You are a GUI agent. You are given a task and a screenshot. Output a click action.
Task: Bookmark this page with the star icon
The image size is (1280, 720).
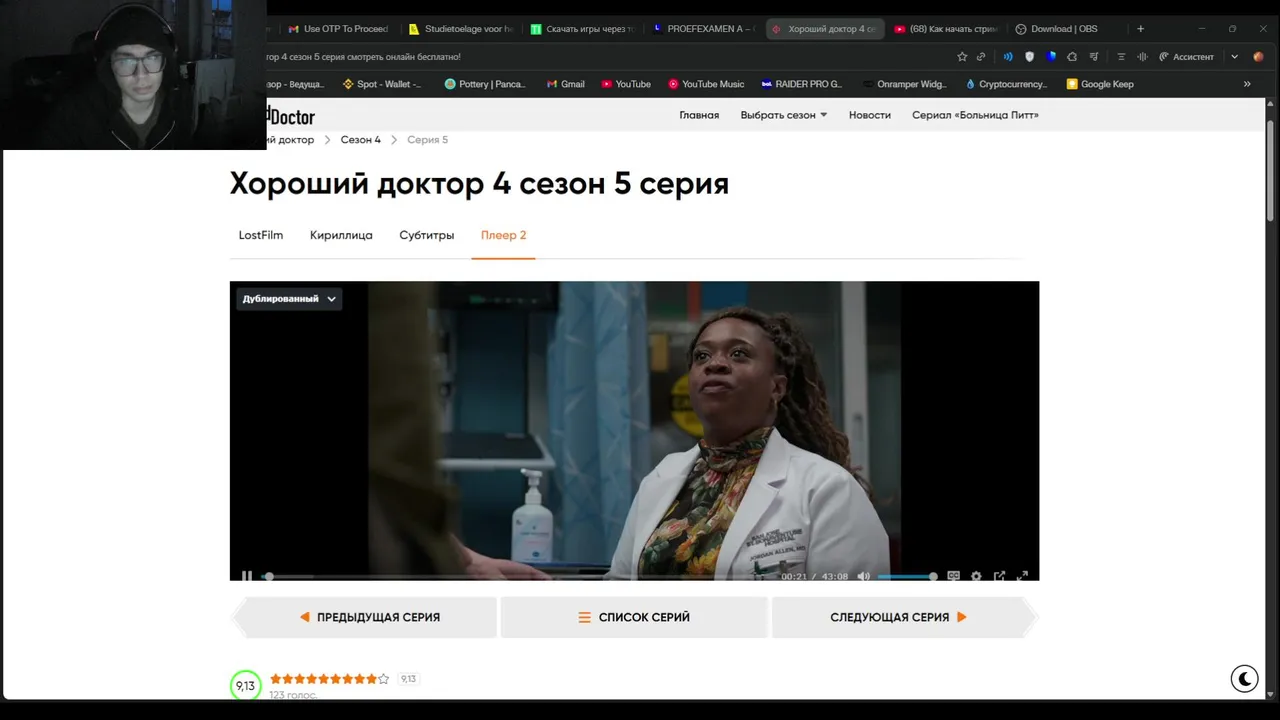tap(962, 57)
